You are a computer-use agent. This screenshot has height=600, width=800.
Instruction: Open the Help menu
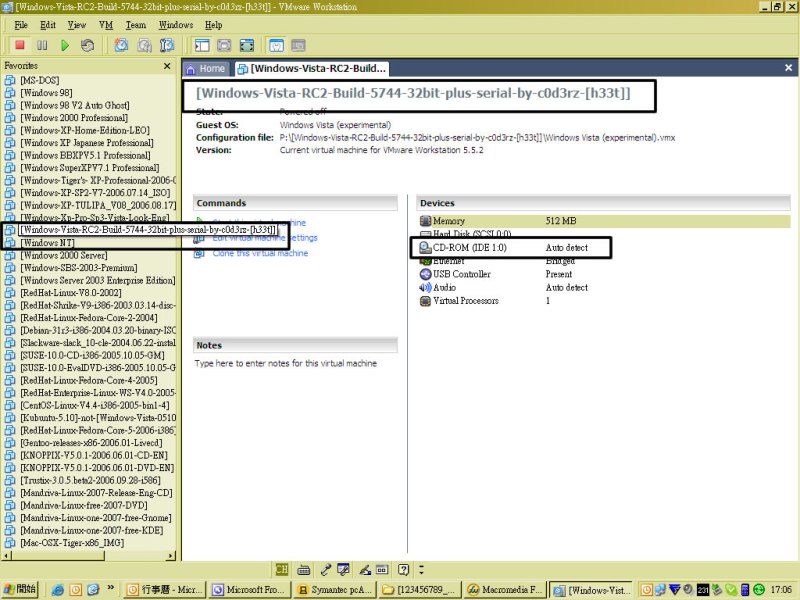[x=214, y=25]
